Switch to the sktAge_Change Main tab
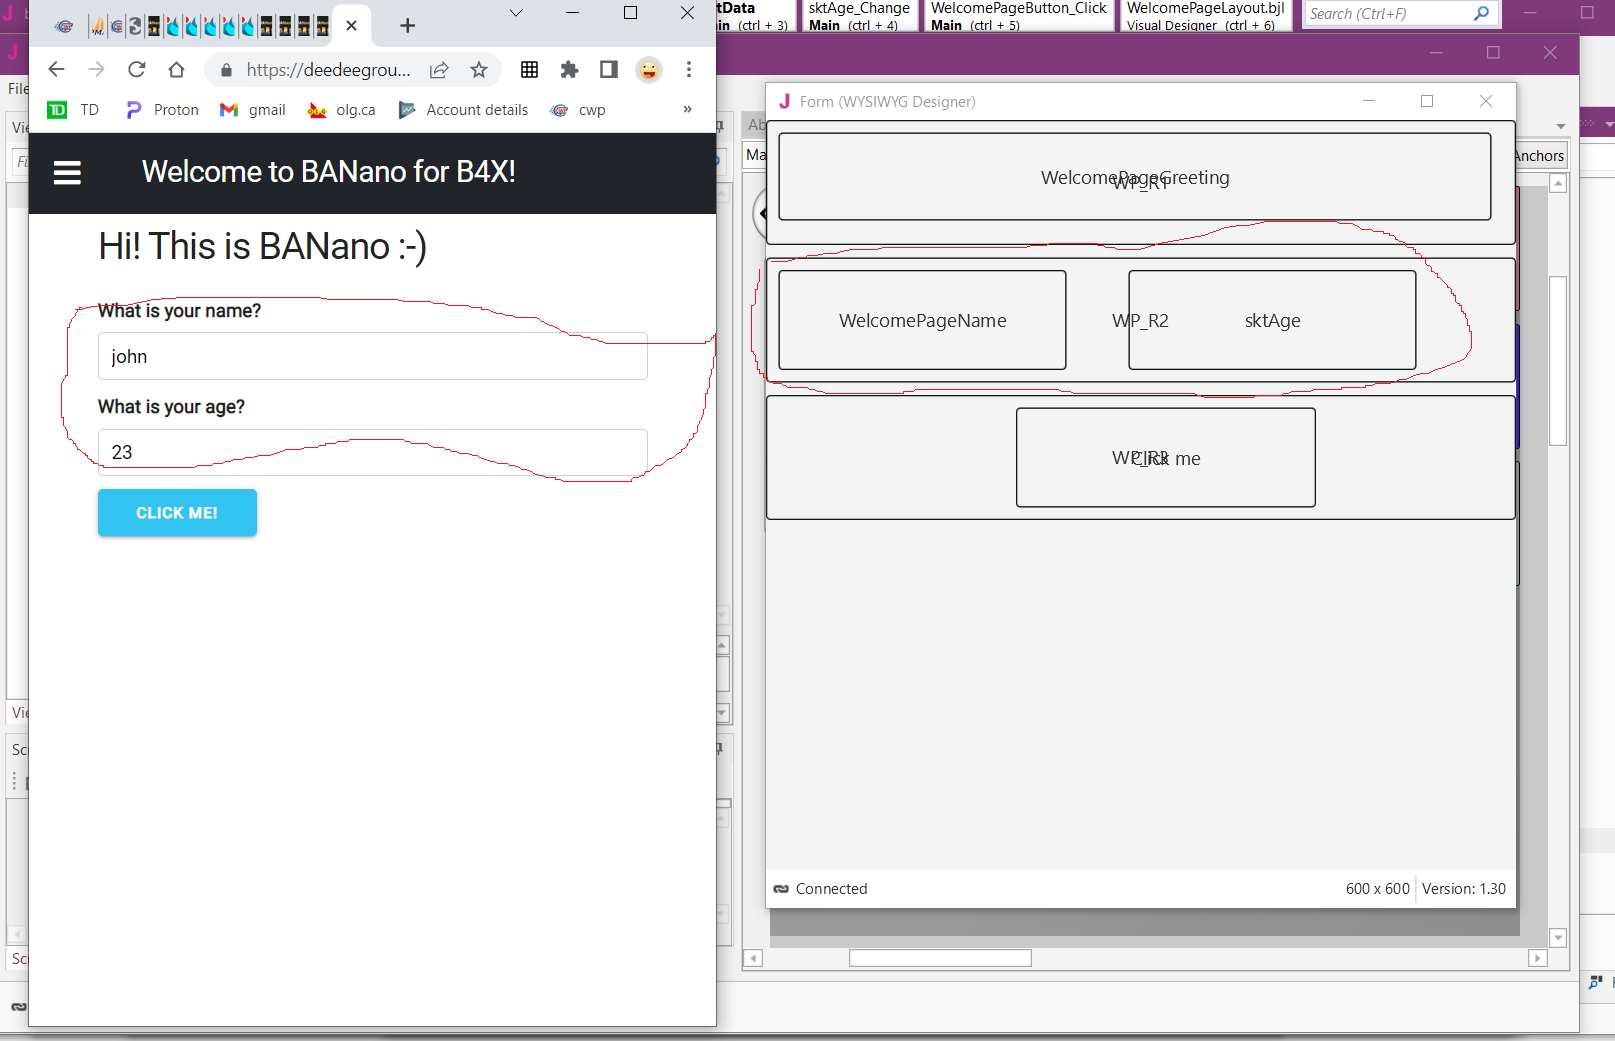The width and height of the screenshot is (1615, 1041). click(859, 16)
